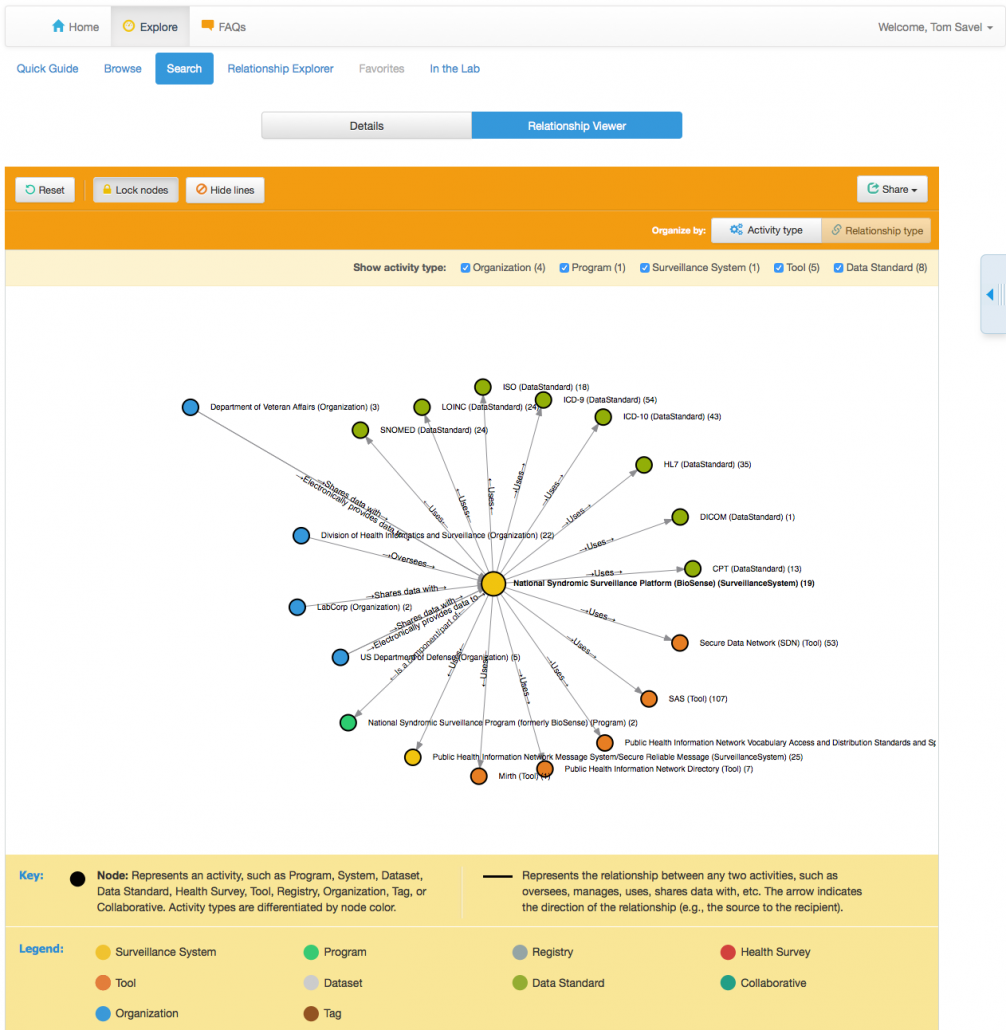Screen dimensions: 1006x1030
Task: Click the HL7 data standard node
Action: click(644, 465)
